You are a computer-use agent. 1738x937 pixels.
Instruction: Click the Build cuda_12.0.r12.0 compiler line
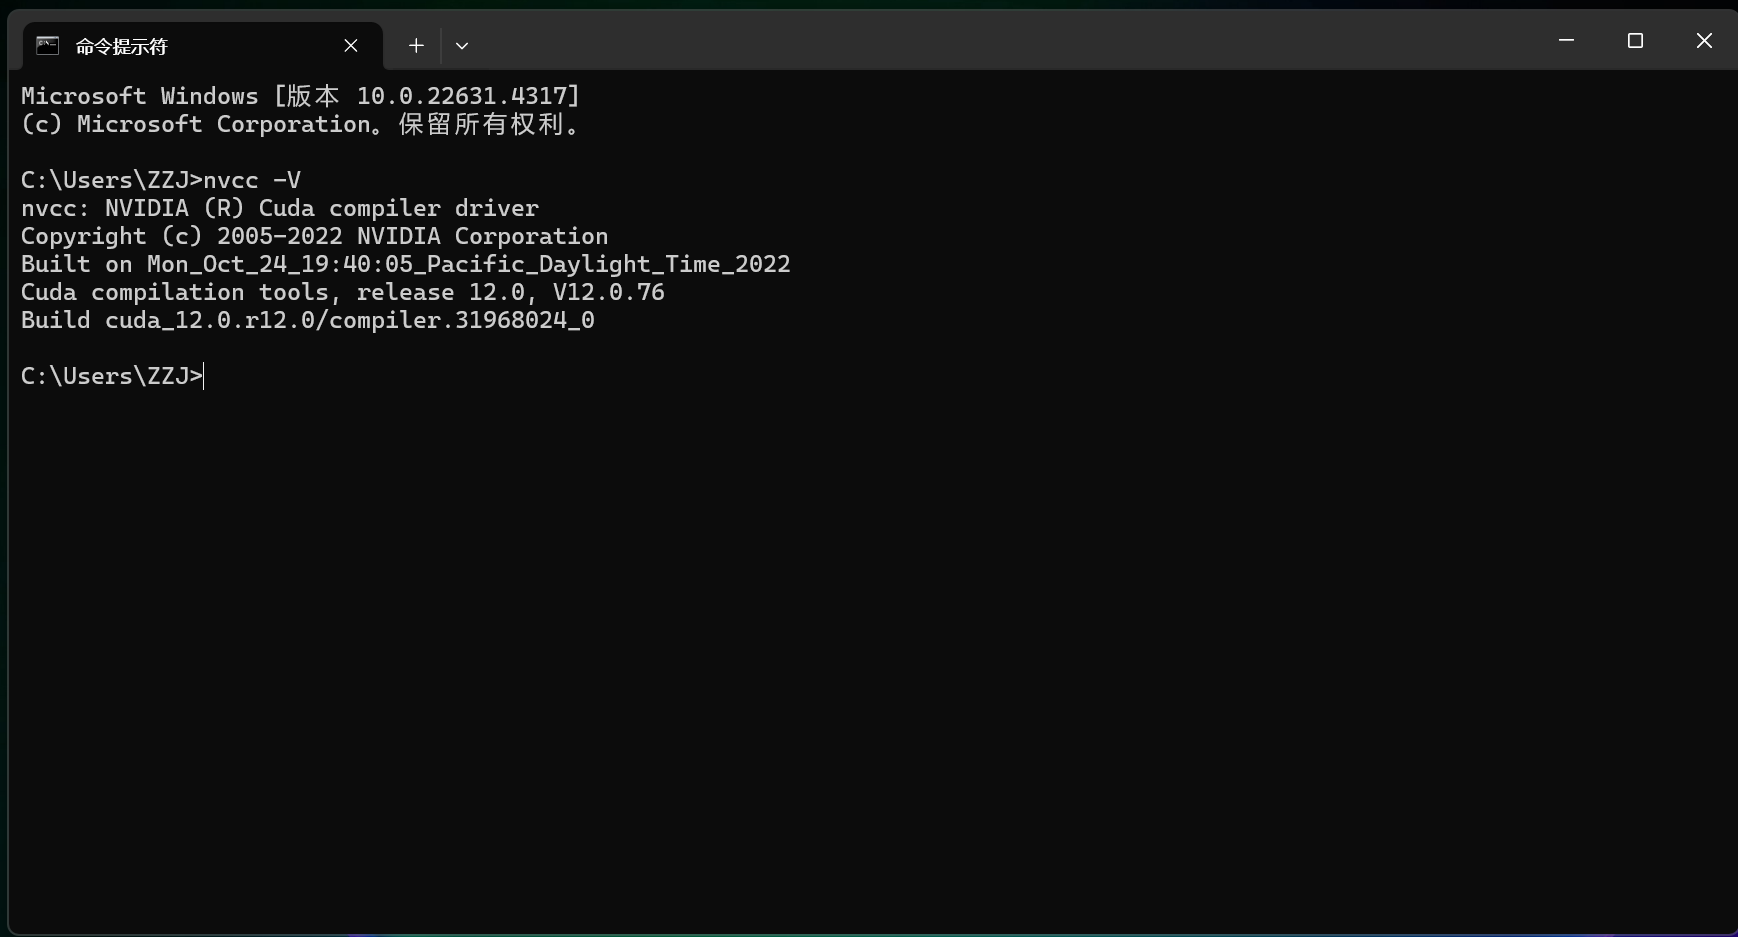[x=308, y=320]
